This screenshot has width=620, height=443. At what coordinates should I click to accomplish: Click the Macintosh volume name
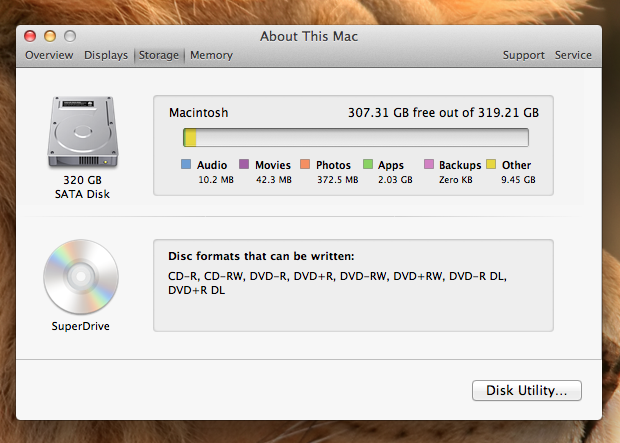(x=198, y=113)
